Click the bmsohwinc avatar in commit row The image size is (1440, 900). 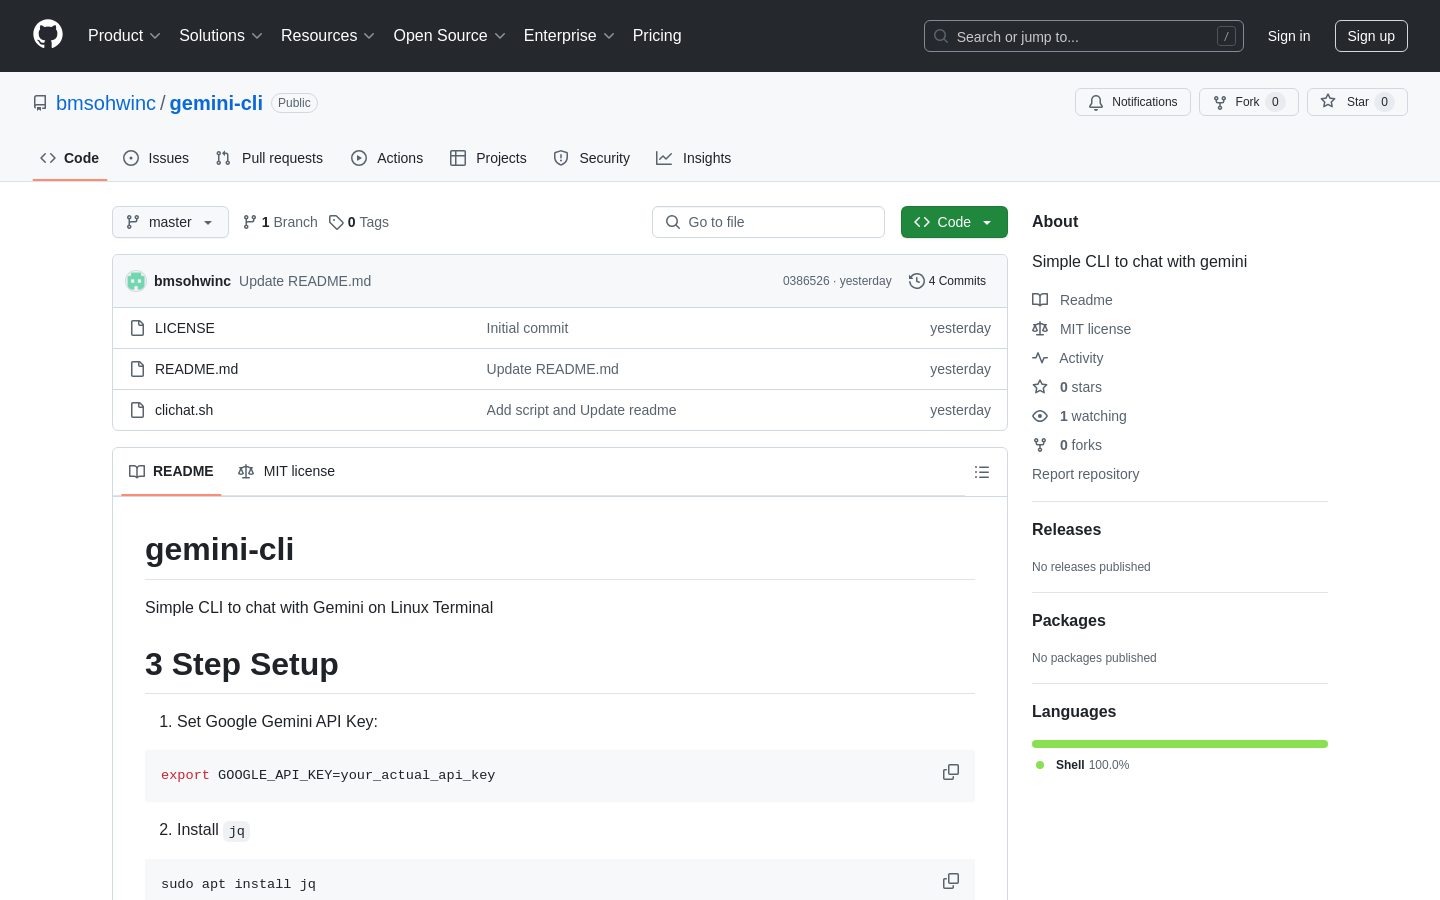(x=136, y=281)
